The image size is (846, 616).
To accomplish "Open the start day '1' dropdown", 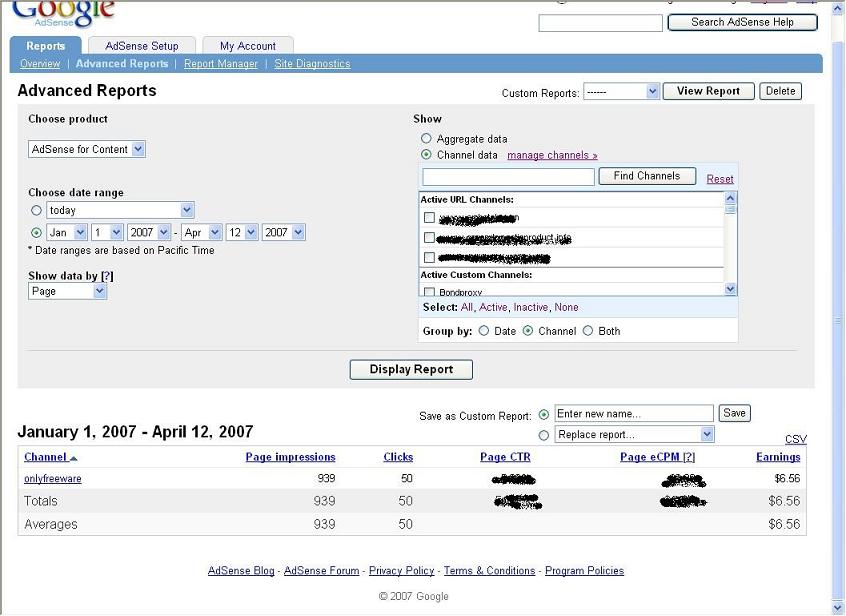I will tap(107, 232).
